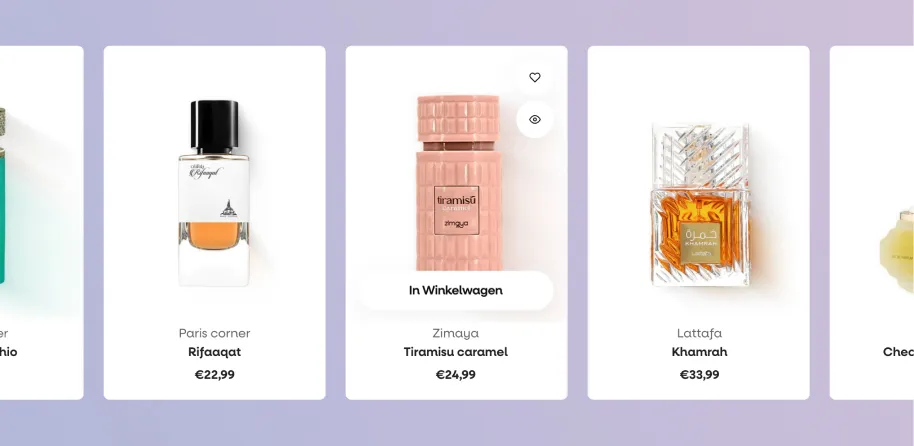Select the yellow bottle on right edge

click(x=897, y=250)
